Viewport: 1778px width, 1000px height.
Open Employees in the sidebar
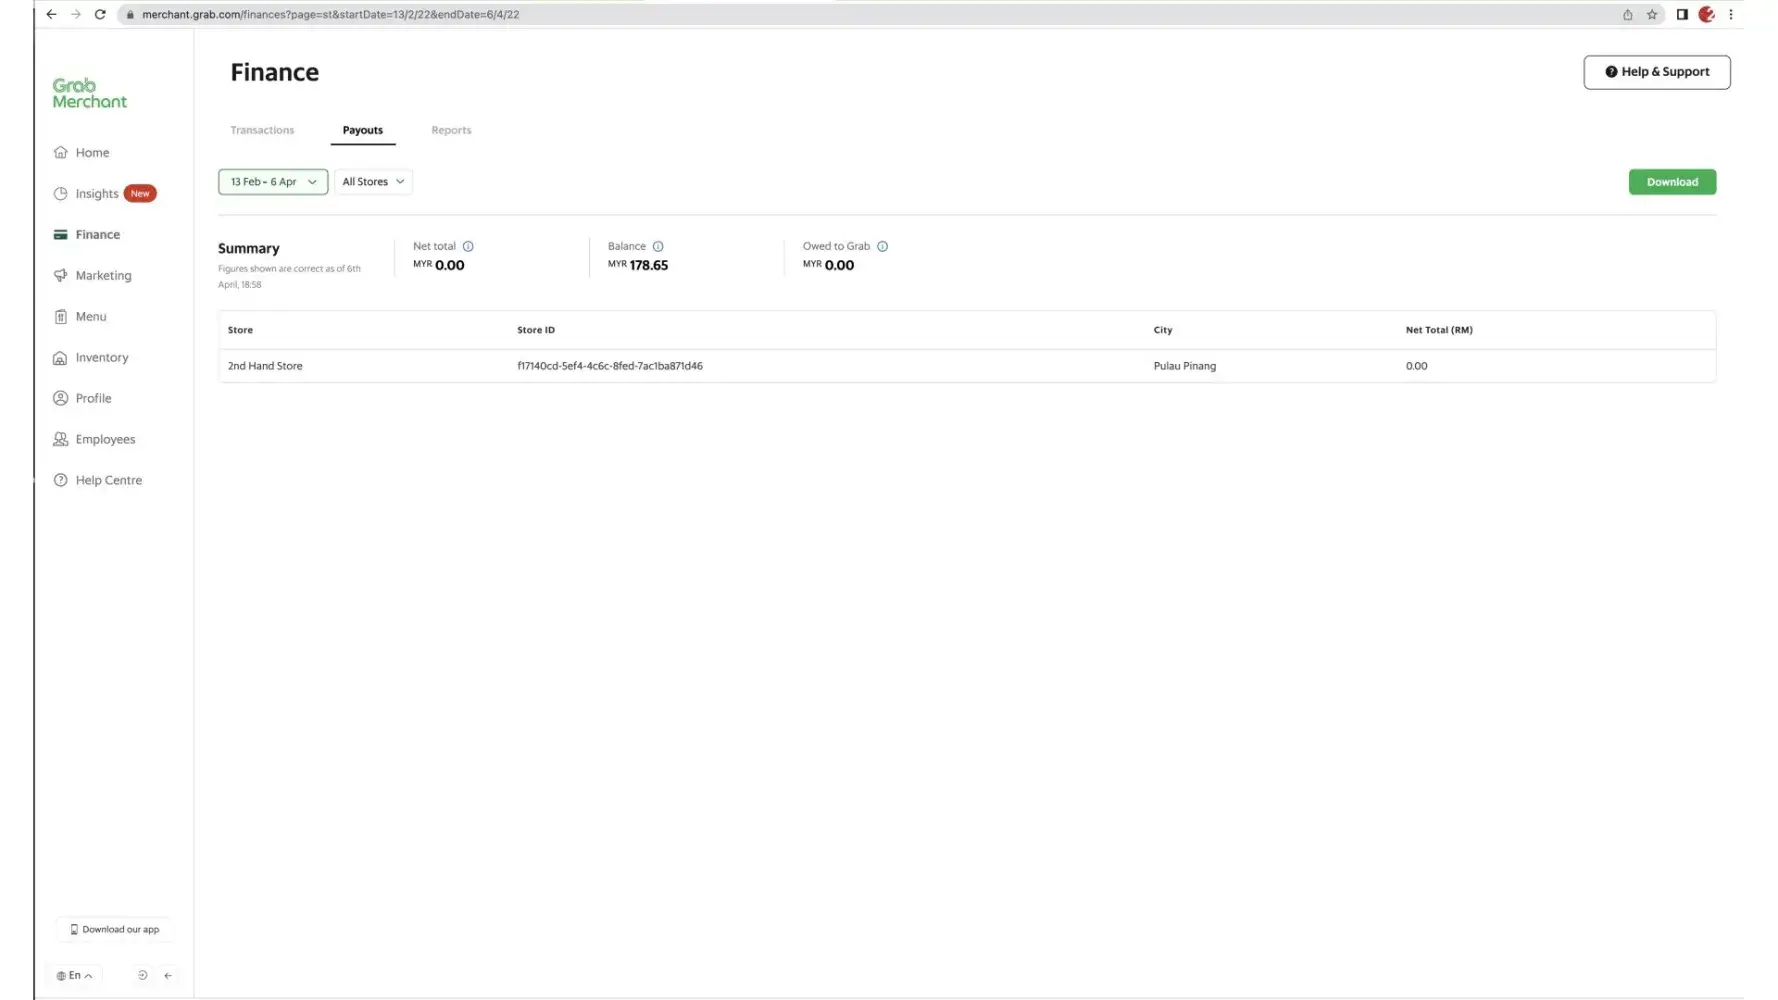tap(105, 440)
